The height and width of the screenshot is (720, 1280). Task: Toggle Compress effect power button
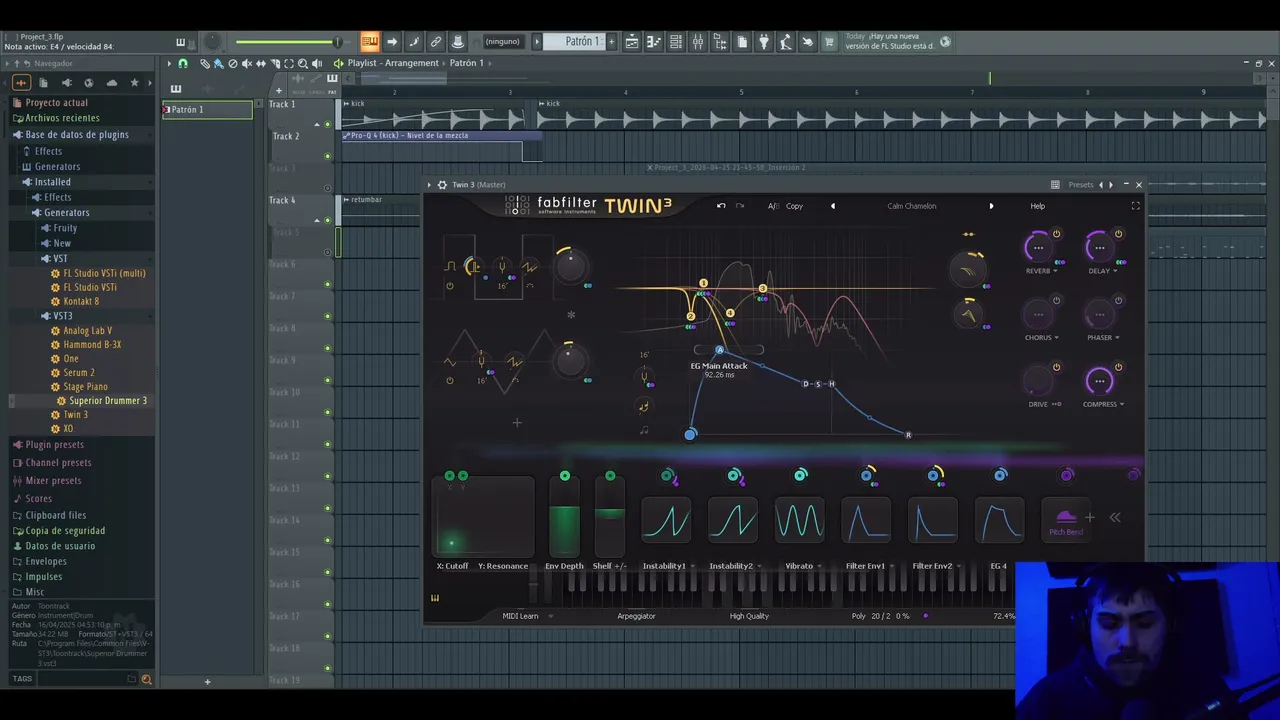click(x=1118, y=368)
